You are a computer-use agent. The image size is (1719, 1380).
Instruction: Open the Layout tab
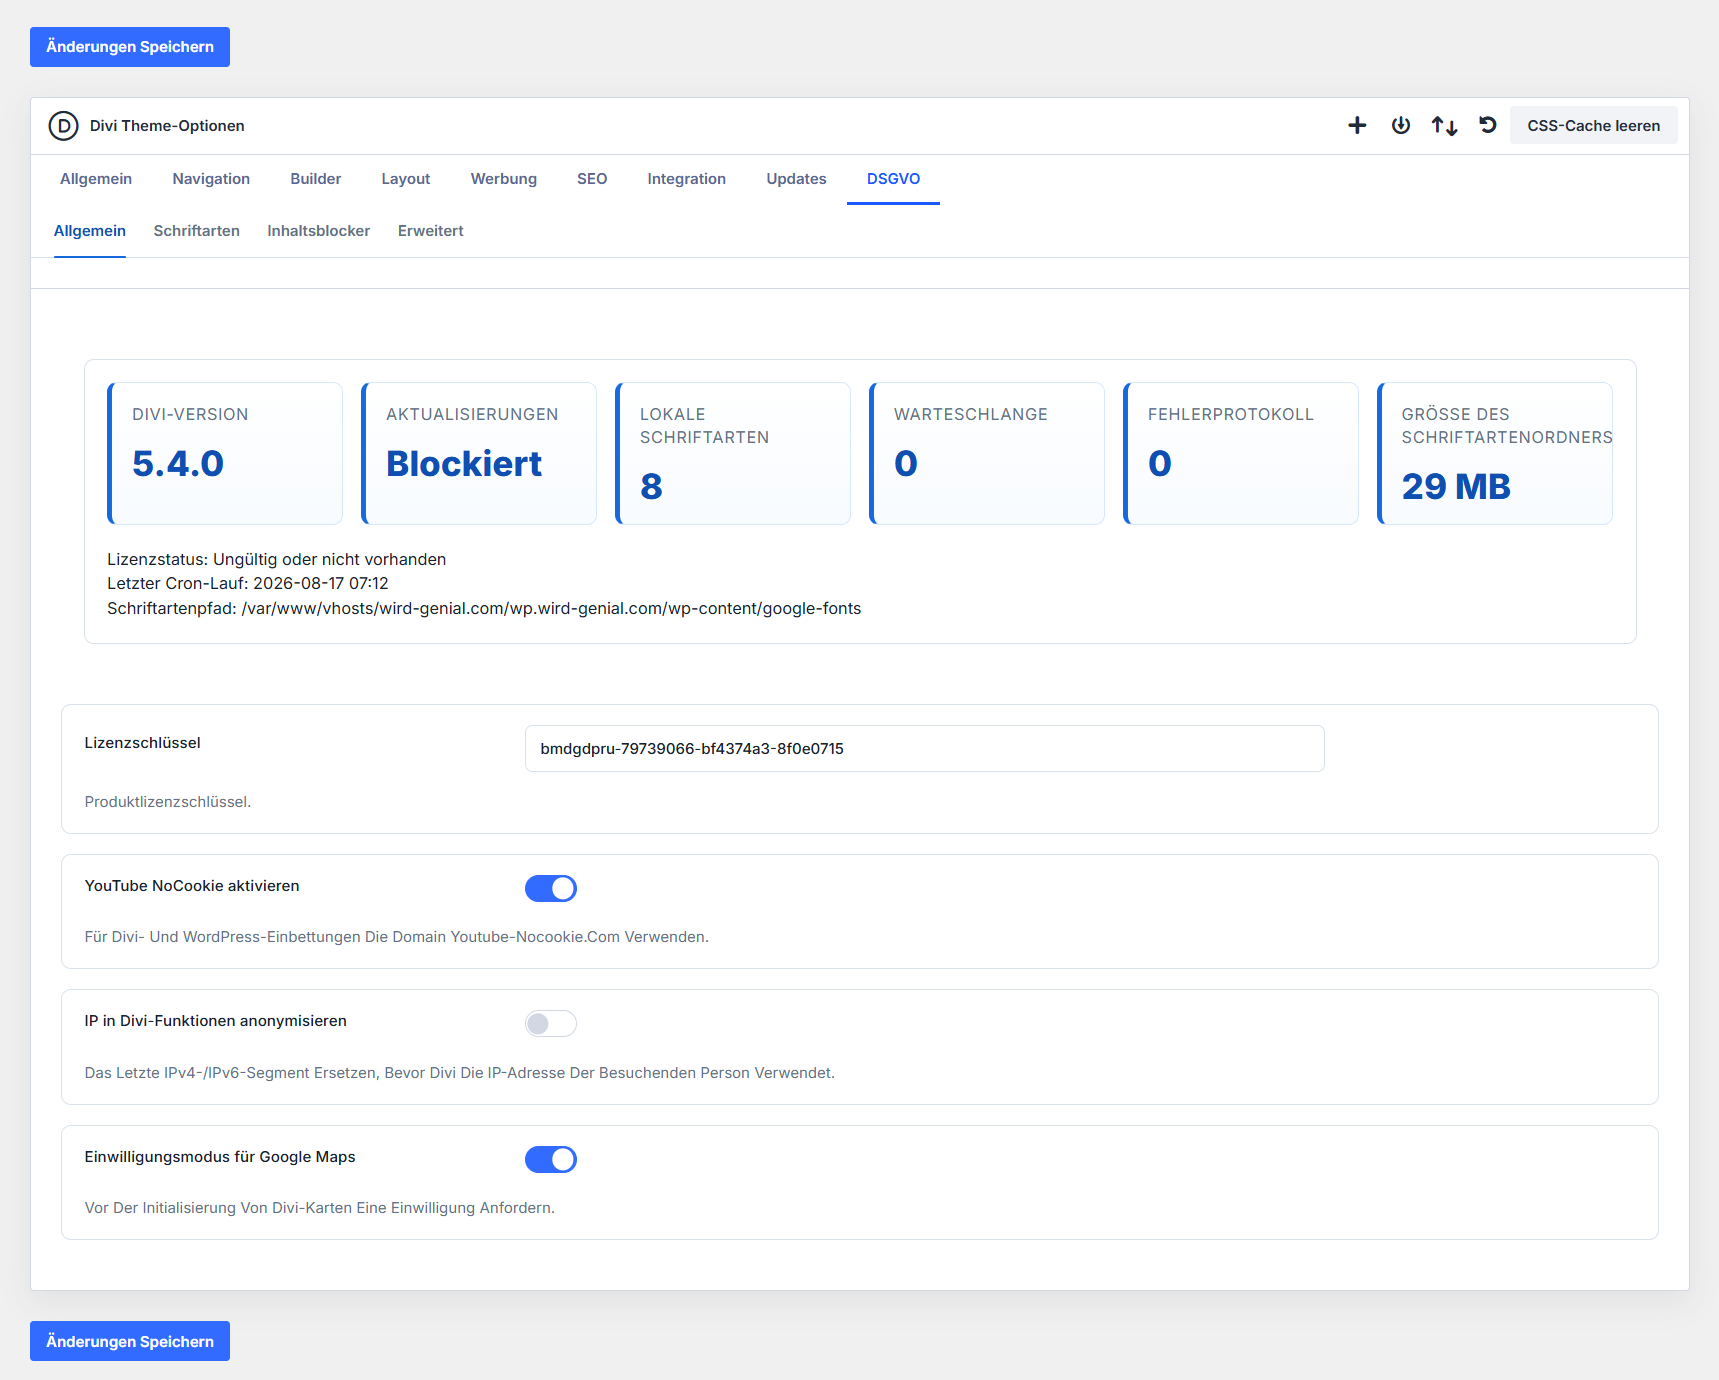(406, 179)
